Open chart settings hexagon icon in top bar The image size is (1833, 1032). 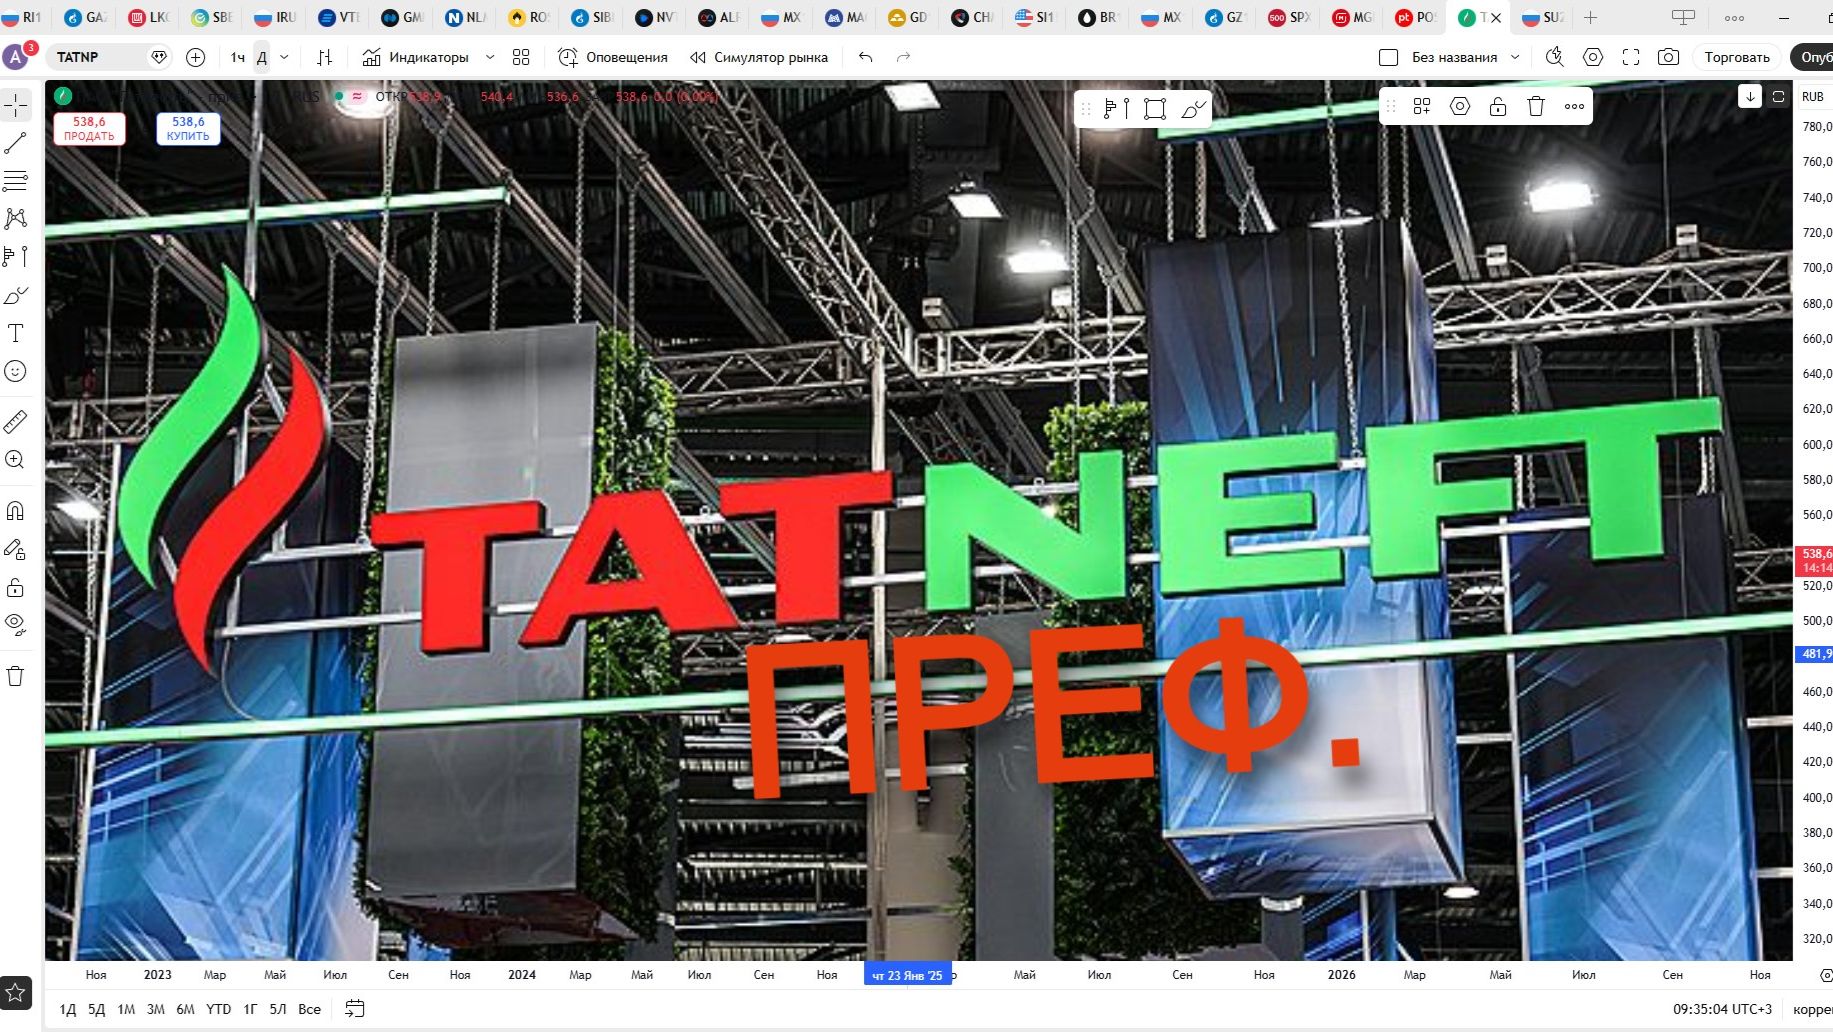[x=1593, y=57]
